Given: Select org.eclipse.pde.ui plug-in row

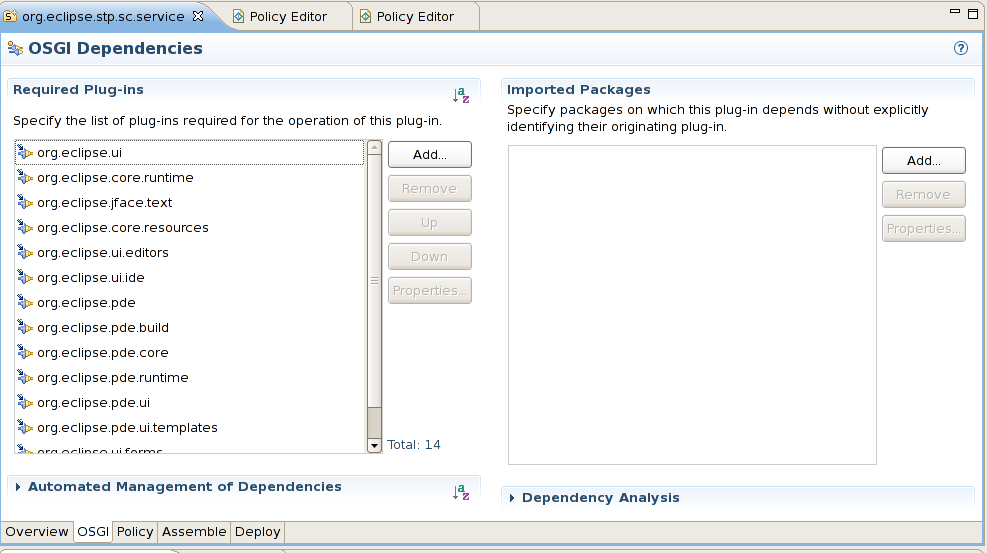Looking at the screenshot, I should click(x=189, y=403).
